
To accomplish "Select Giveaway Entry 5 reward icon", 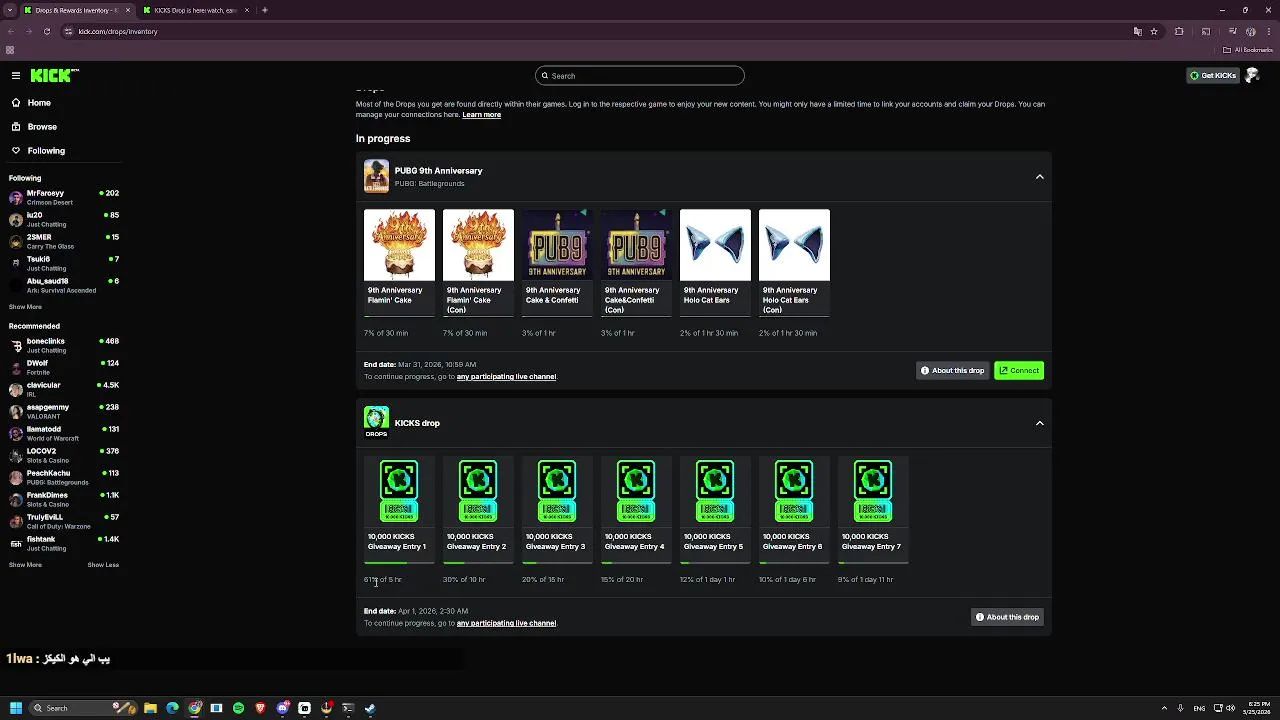I will coord(715,491).
